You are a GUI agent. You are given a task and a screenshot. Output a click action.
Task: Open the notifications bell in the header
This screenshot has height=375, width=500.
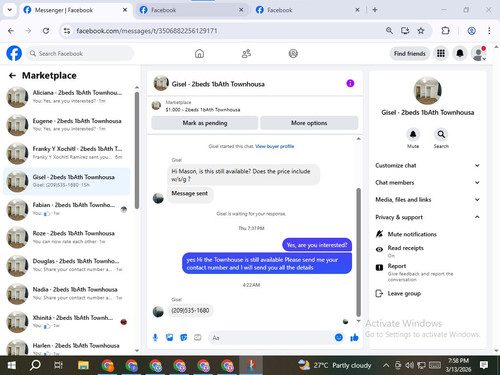coord(460,53)
